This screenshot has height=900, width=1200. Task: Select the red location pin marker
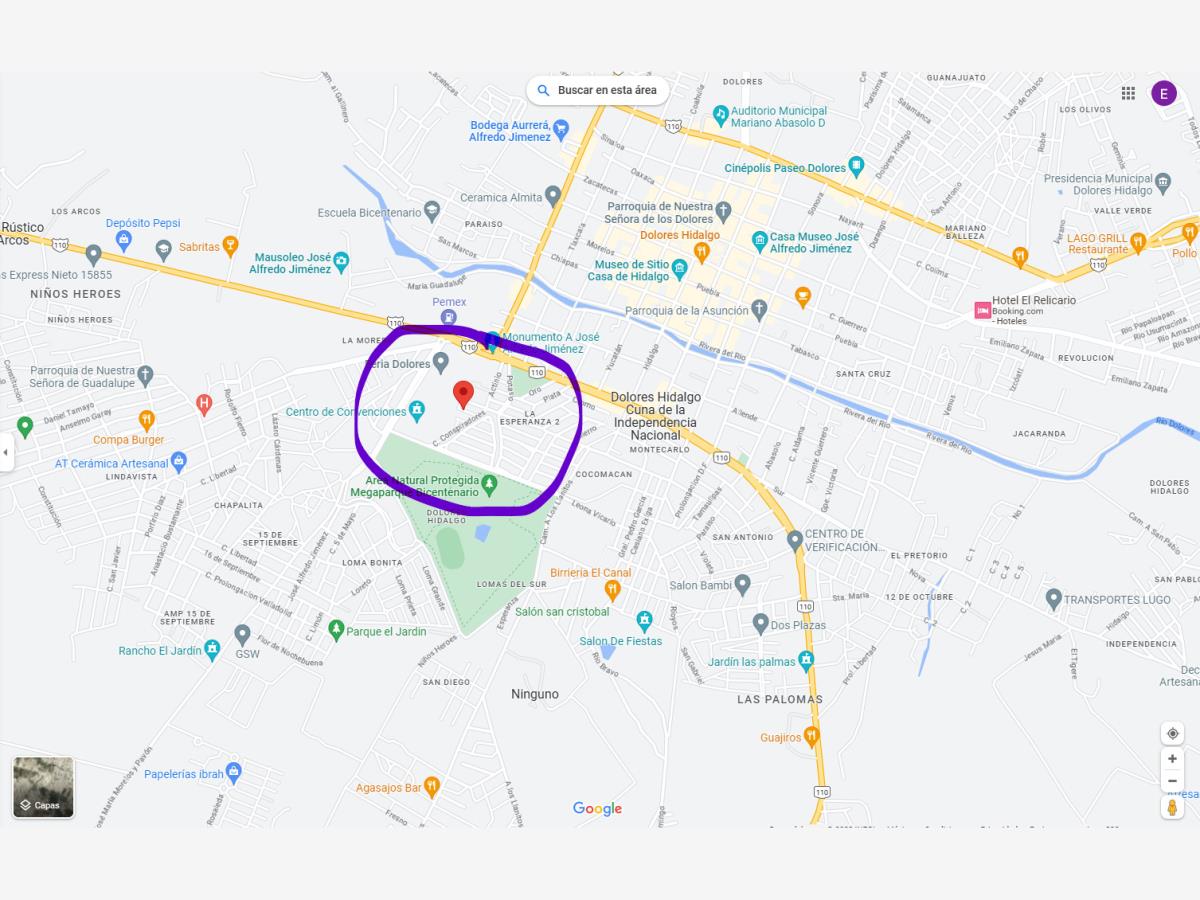point(463,395)
